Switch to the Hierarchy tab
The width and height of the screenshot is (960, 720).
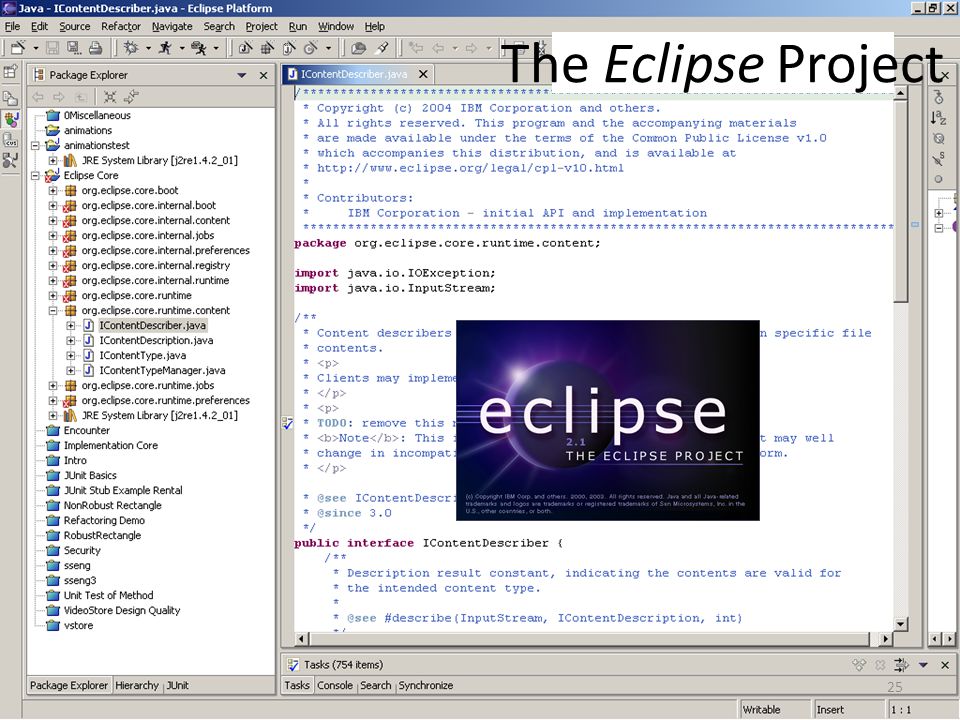coord(137,686)
